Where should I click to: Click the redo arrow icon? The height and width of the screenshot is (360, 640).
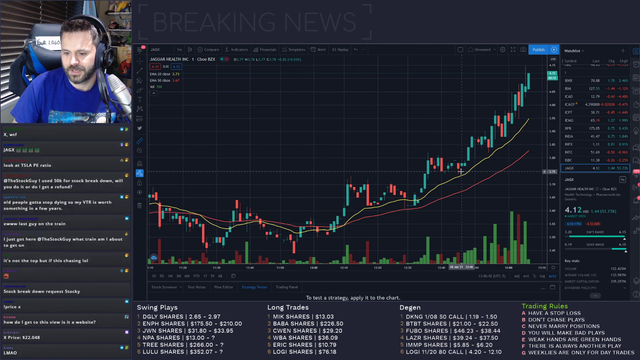[x=363, y=50]
